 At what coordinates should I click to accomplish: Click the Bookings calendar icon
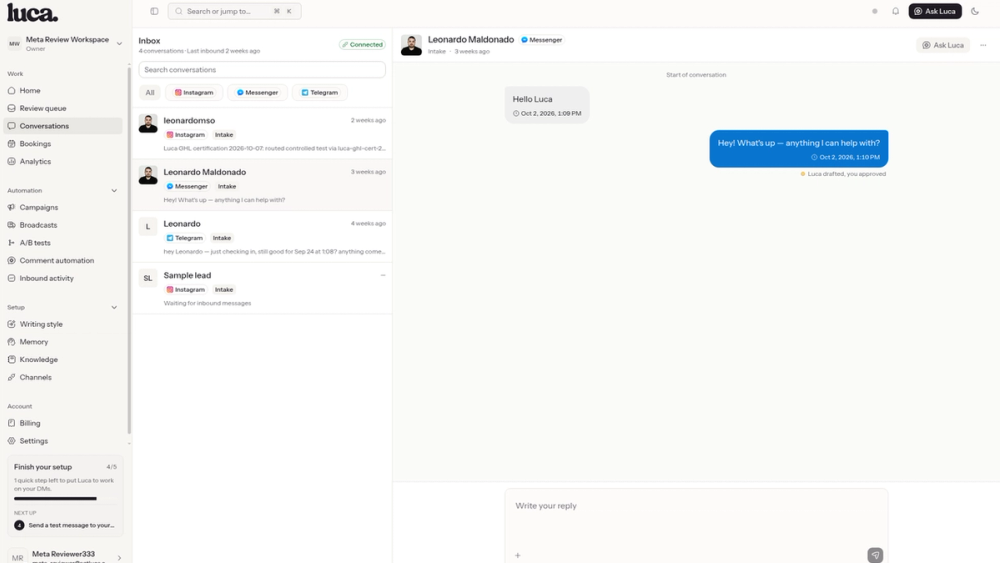(x=11, y=143)
